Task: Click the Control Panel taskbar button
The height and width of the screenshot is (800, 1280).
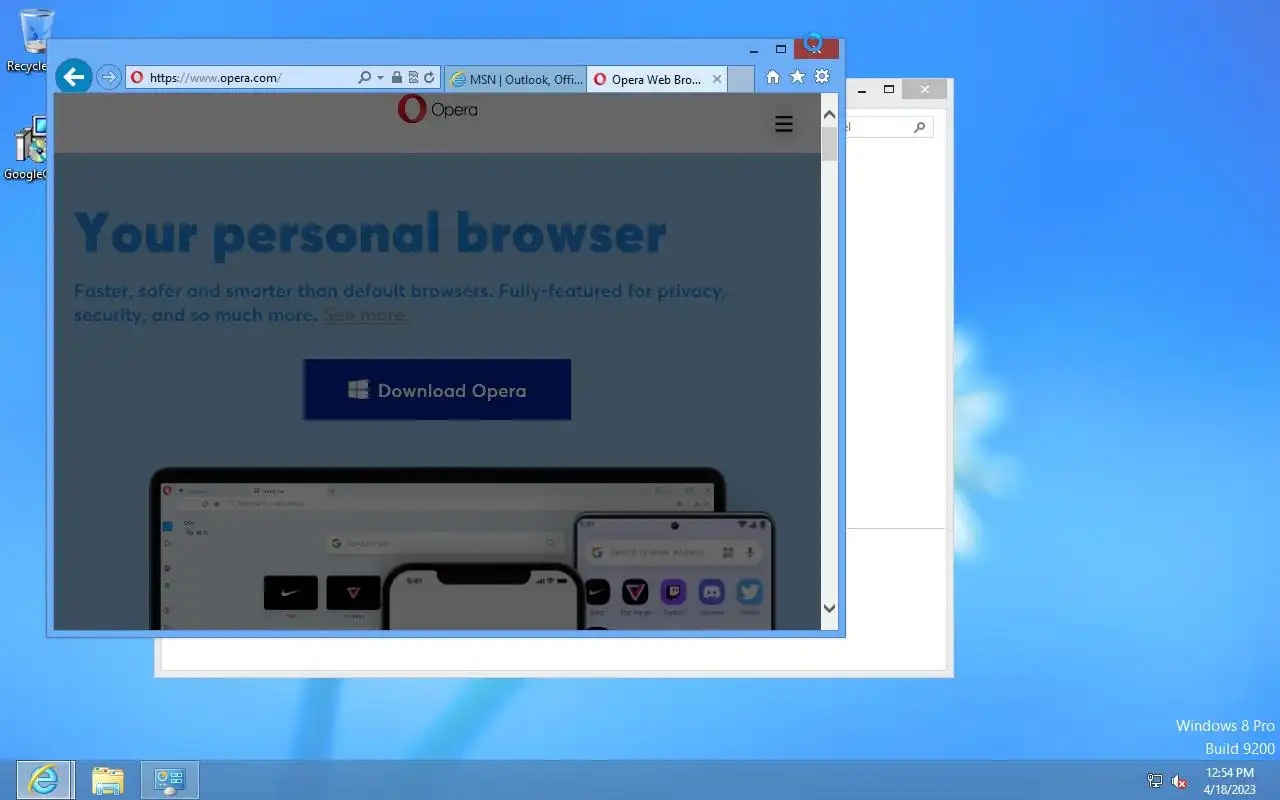Action: [170, 780]
